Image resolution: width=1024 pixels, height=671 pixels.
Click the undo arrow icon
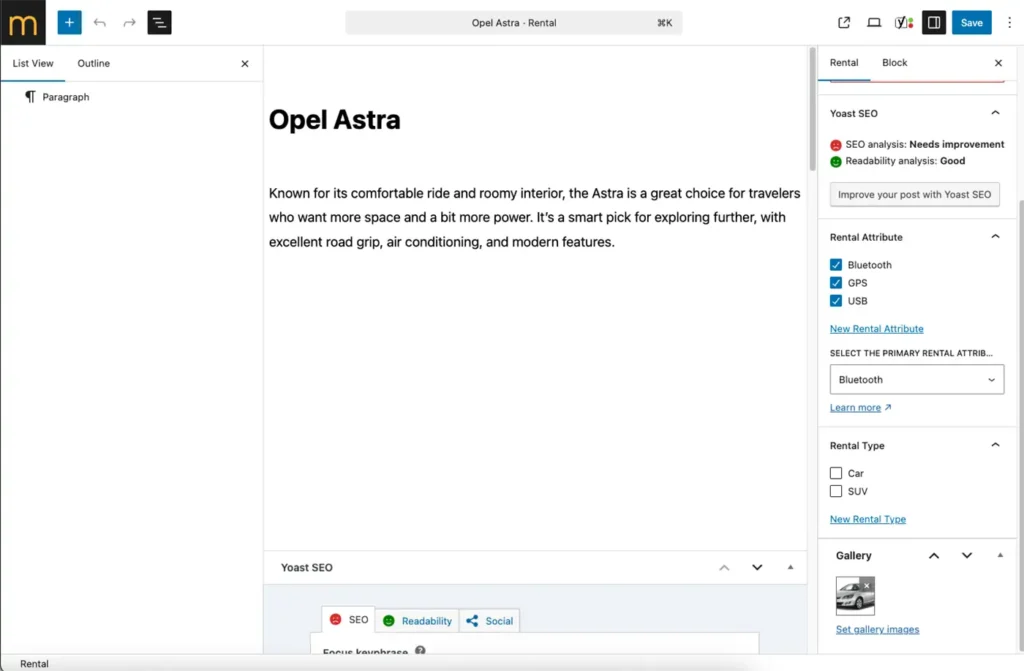(x=99, y=22)
